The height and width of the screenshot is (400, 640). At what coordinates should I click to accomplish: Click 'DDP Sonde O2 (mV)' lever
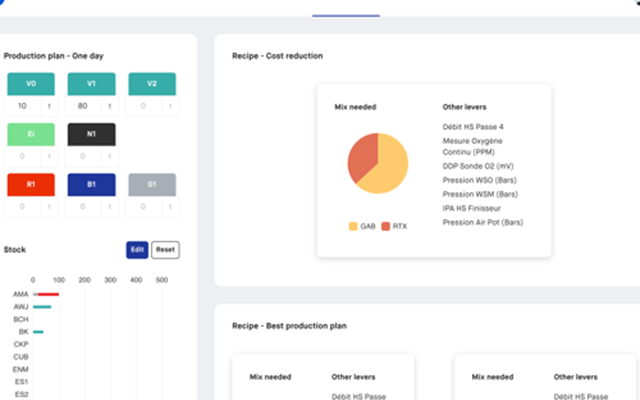pos(478,166)
